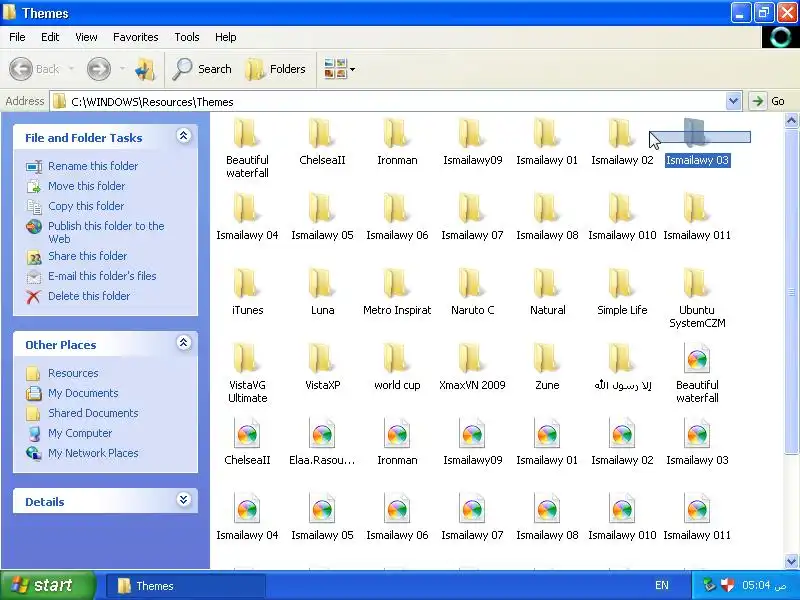Open the View menu

pyautogui.click(x=86, y=37)
